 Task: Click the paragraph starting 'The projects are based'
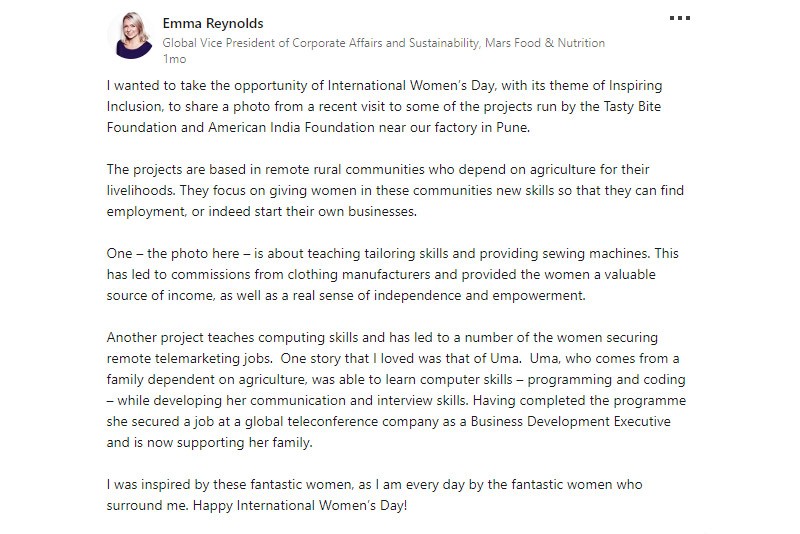click(395, 190)
